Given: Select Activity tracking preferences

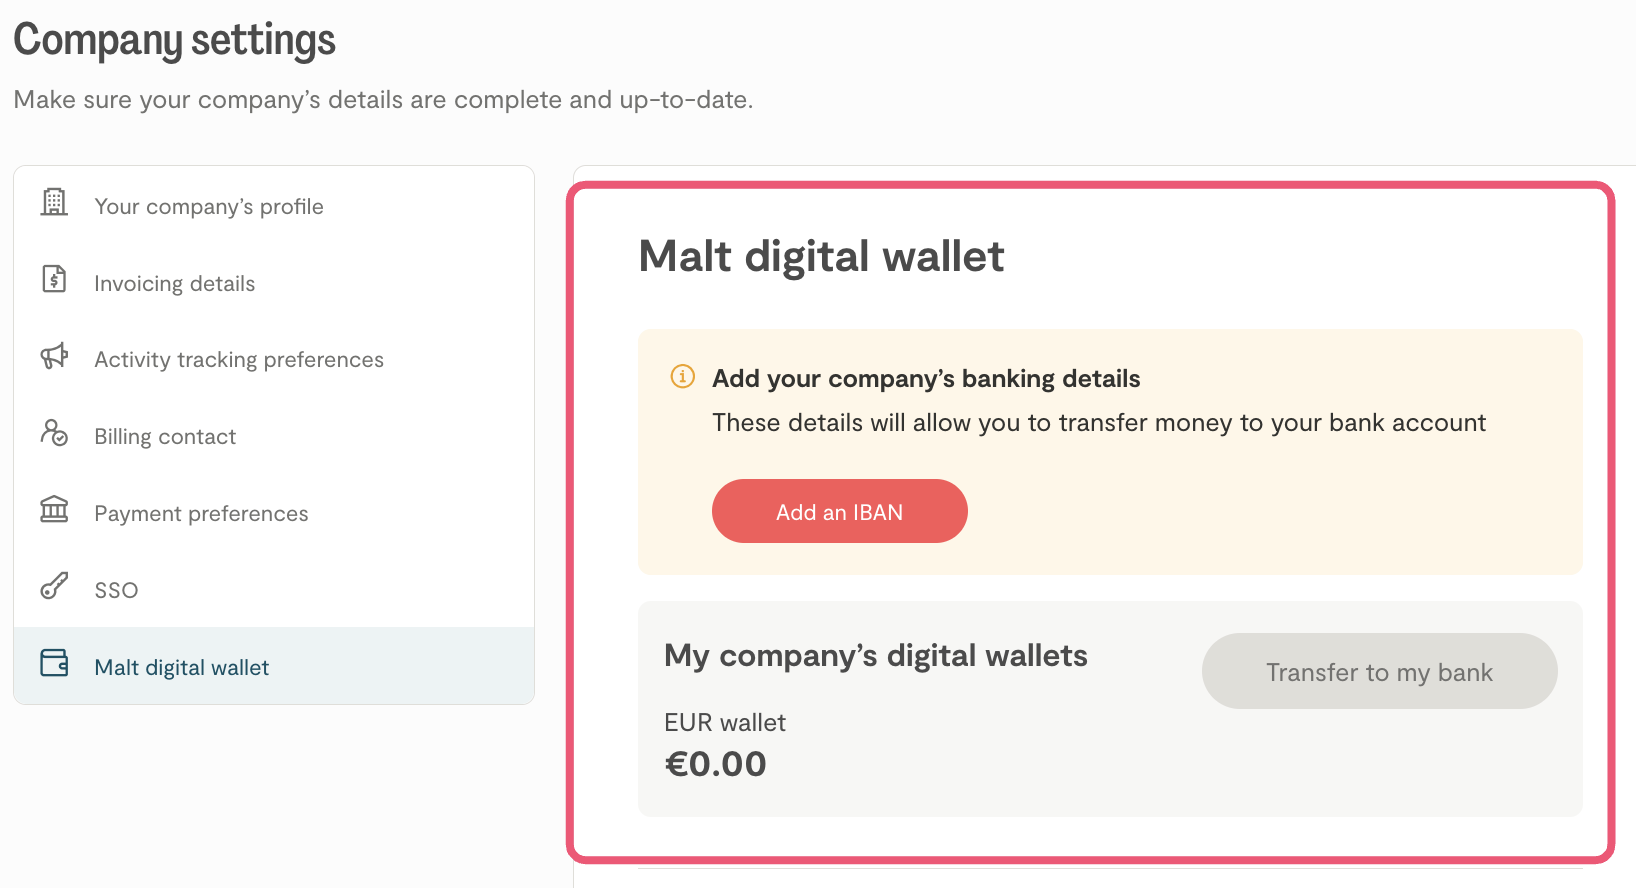Looking at the screenshot, I should pyautogui.click(x=239, y=360).
